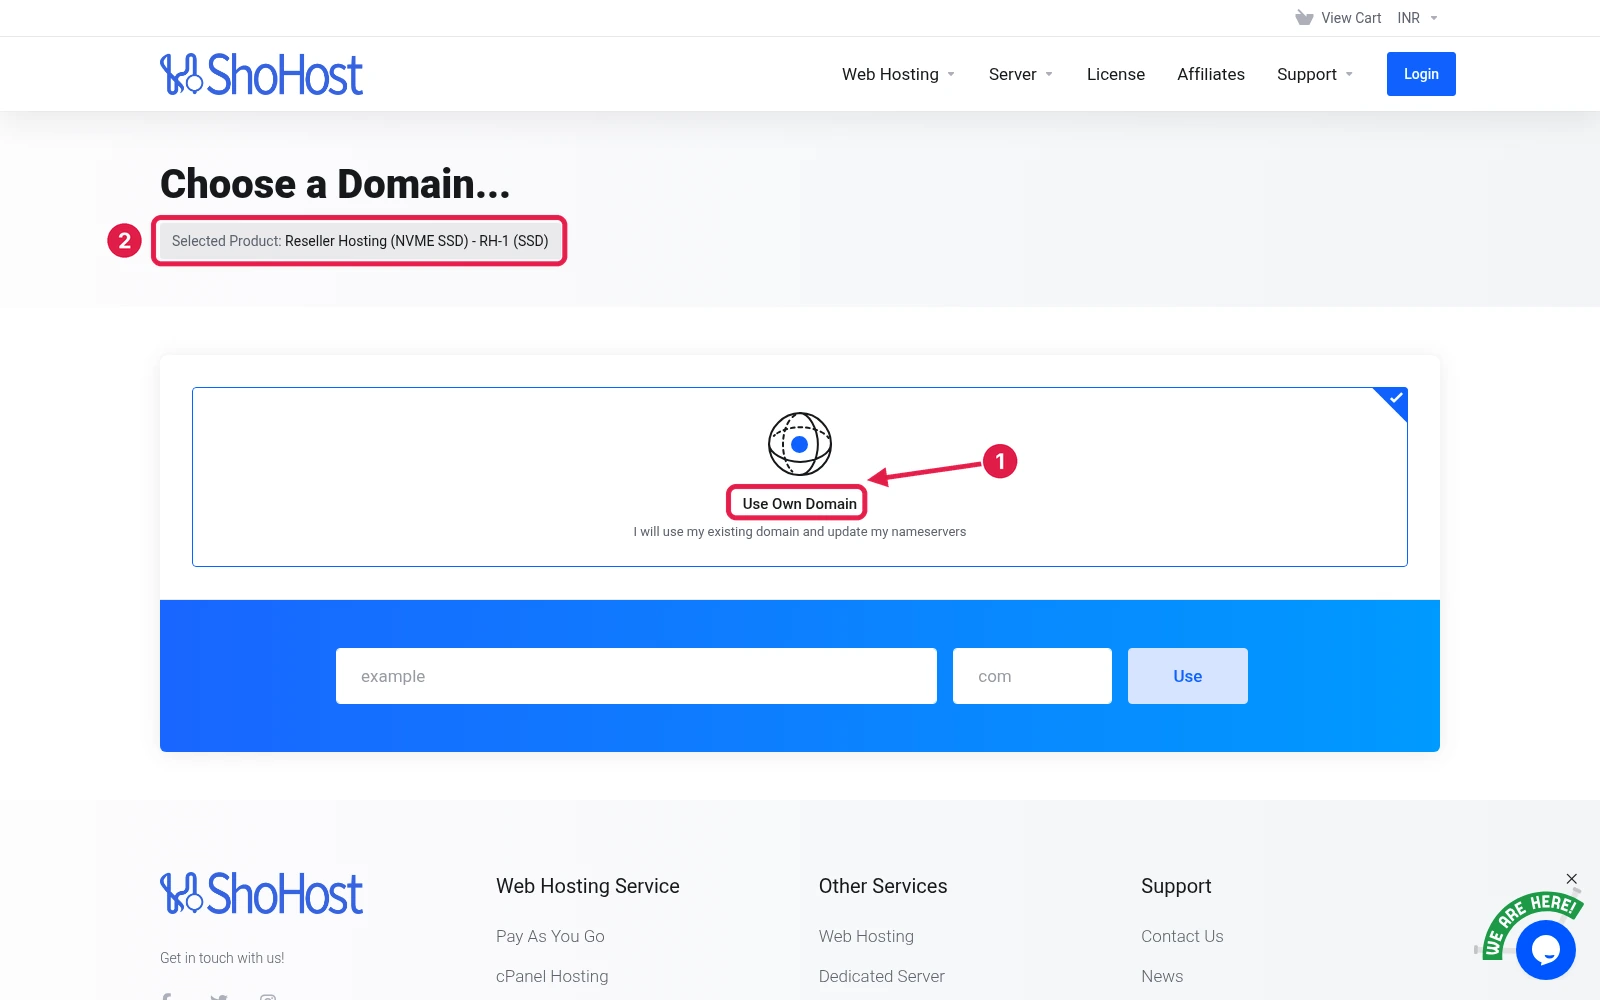Click the Use button

click(x=1188, y=676)
